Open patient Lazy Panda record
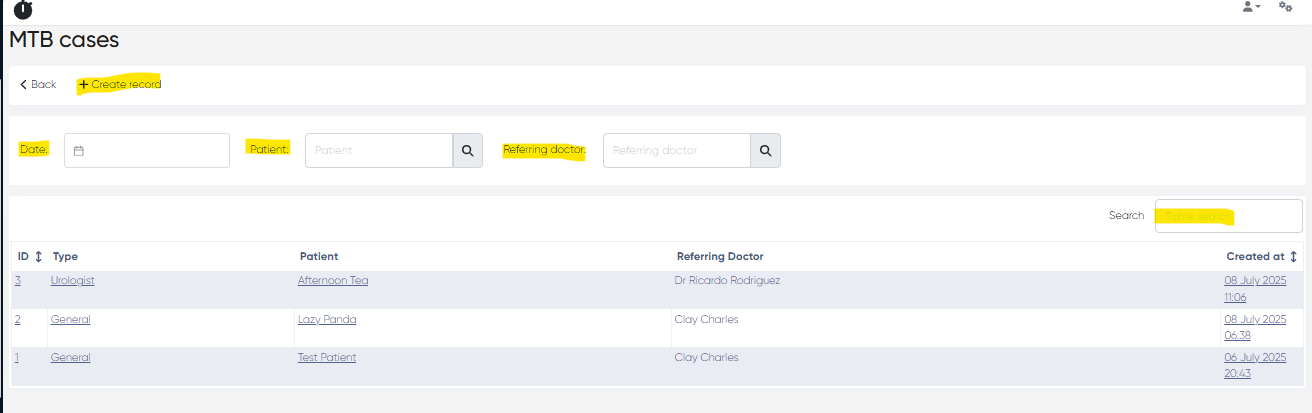Image resolution: width=1312 pixels, height=413 pixels. pos(327,320)
